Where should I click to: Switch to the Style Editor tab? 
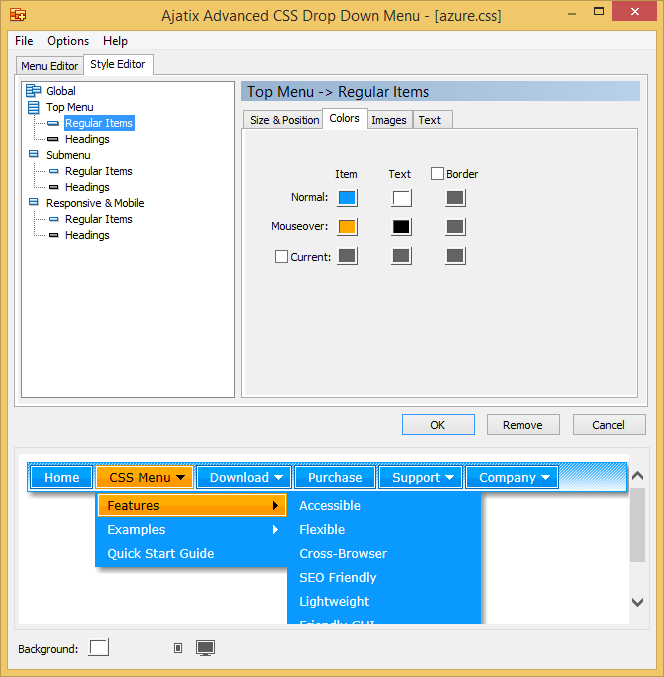tap(118, 64)
